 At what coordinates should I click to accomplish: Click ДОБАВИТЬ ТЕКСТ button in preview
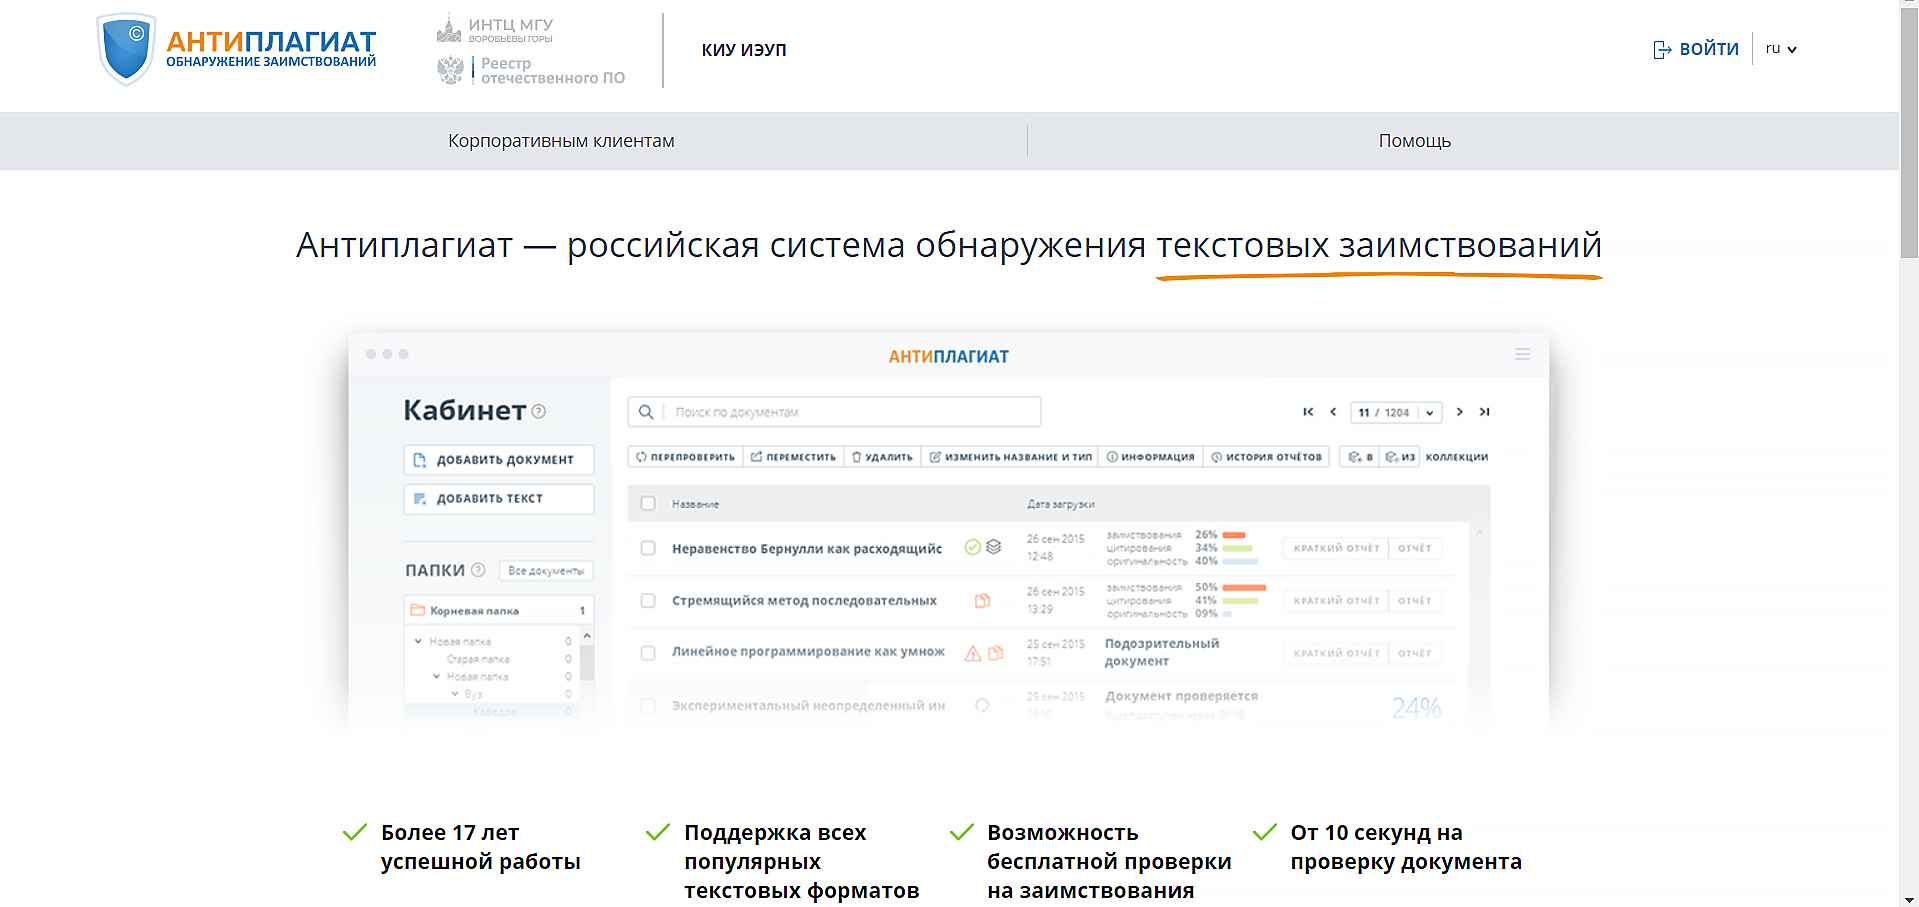click(x=499, y=498)
